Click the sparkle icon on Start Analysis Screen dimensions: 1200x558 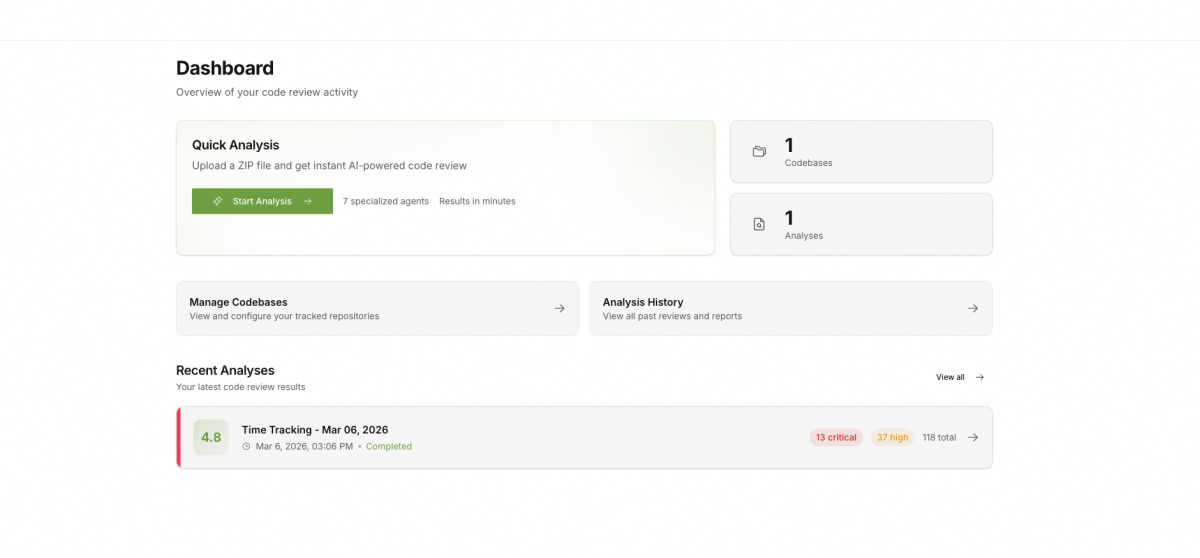(217, 201)
